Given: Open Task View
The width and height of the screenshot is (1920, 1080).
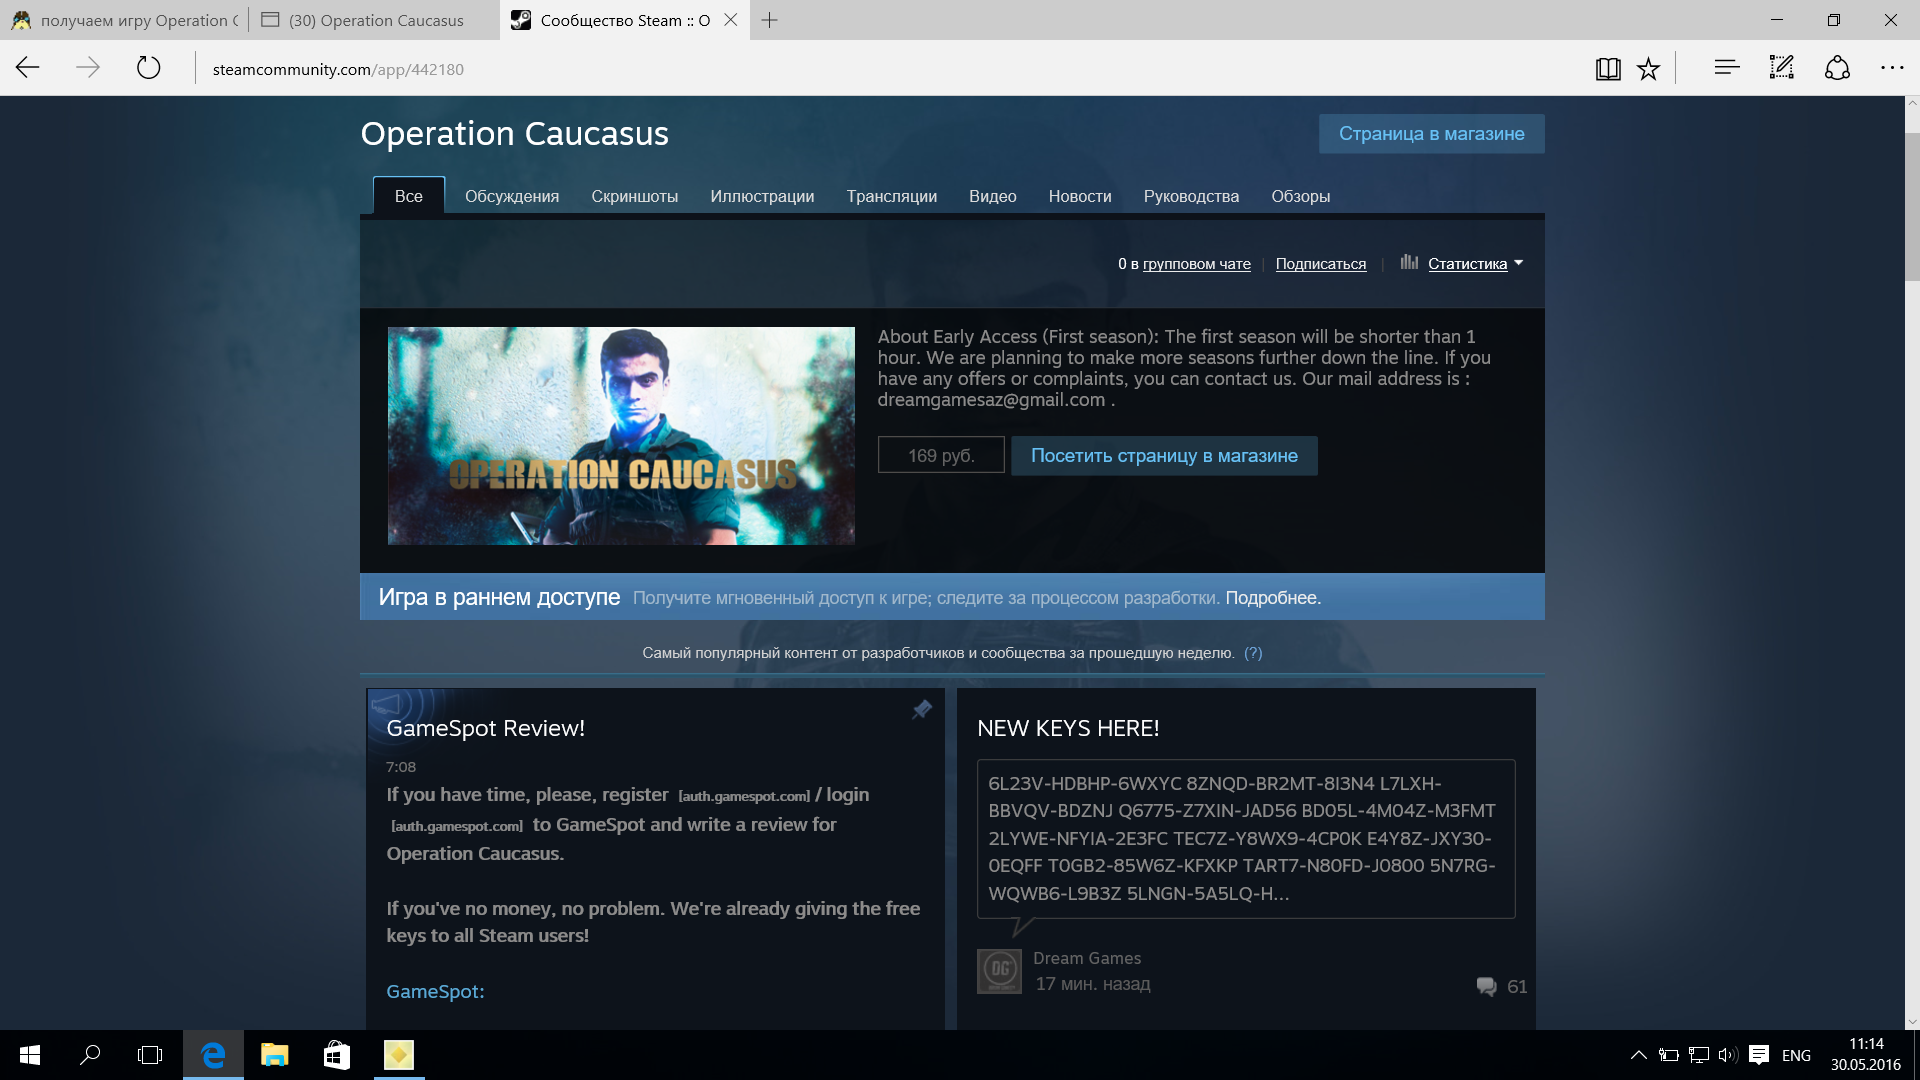Looking at the screenshot, I should tap(150, 1055).
